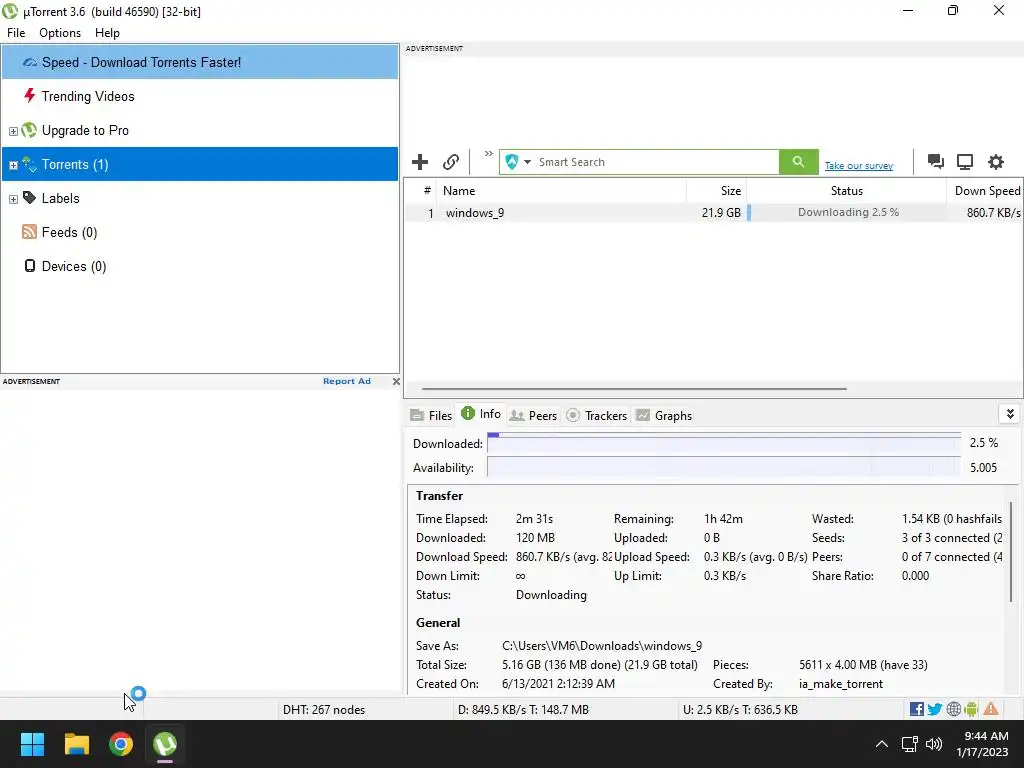Click the remote monitor toolbar icon
The height and width of the screenshot is (768, 1024).
(965, 162)
